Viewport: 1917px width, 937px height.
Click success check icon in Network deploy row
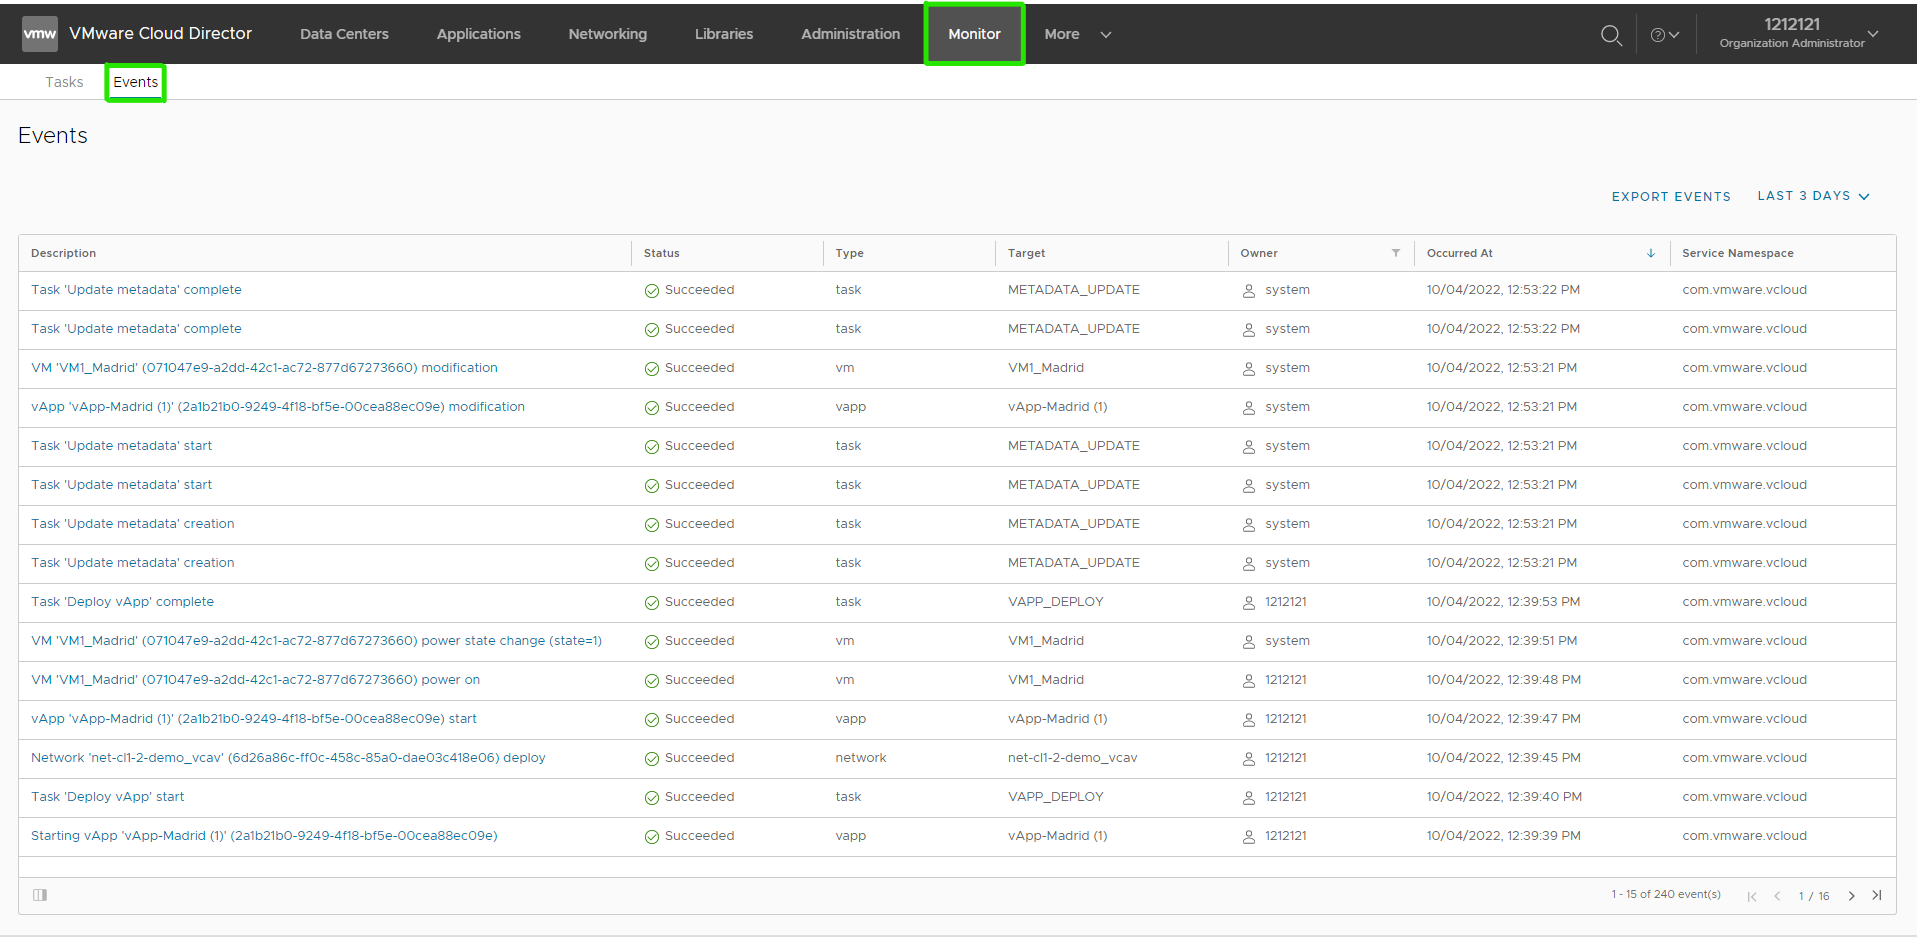(x=652, y=759)
